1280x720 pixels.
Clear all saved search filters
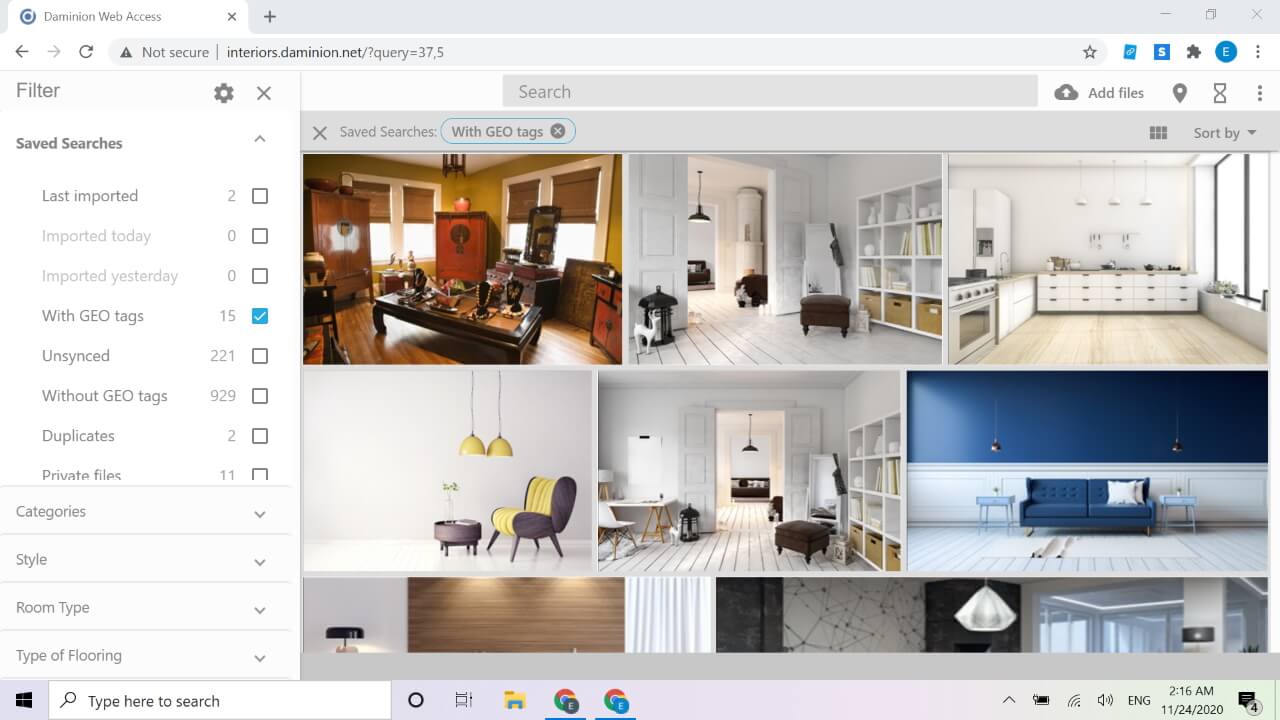pos(320,133)
